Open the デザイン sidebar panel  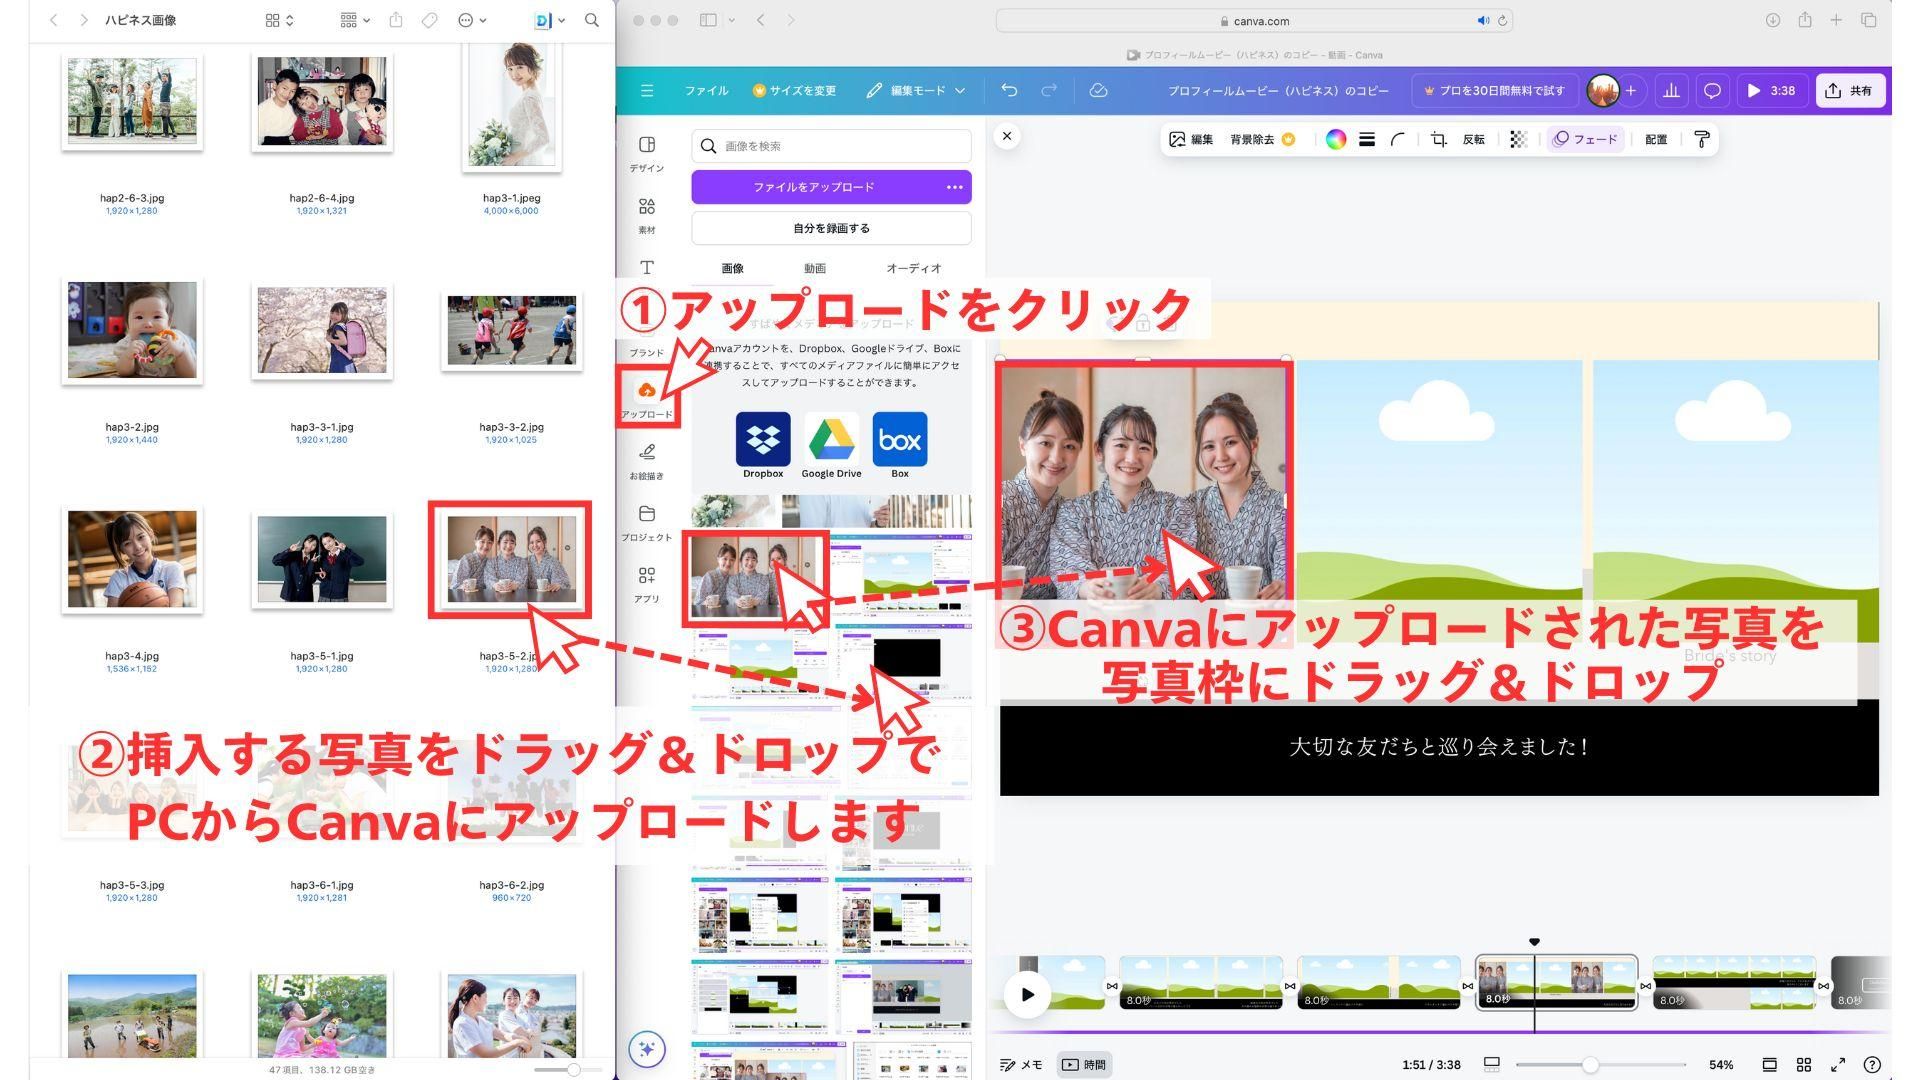pos(647,154)
